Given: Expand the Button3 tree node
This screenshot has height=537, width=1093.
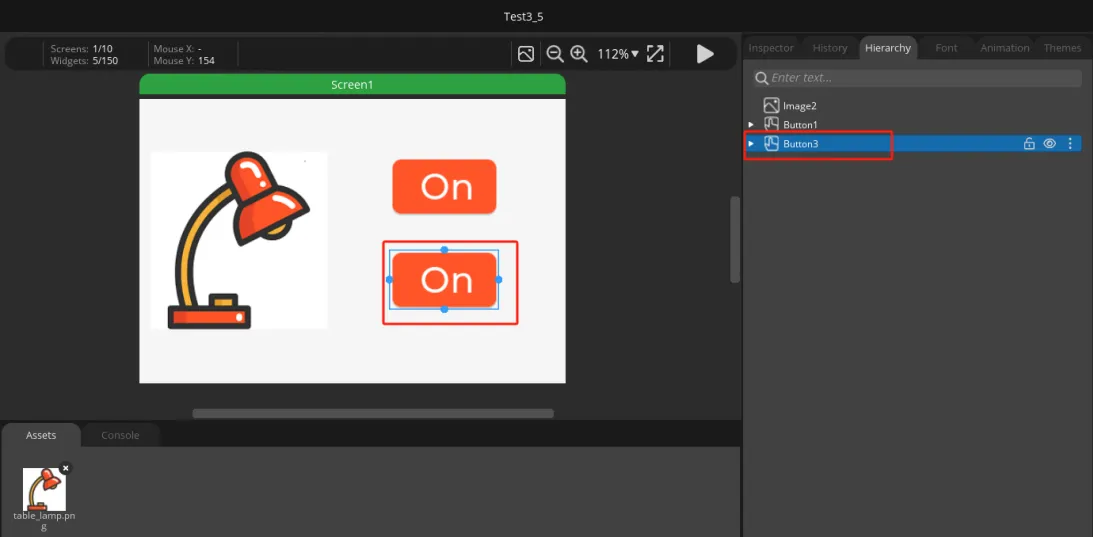Looking at the screenshot, I should pos(751,144).
